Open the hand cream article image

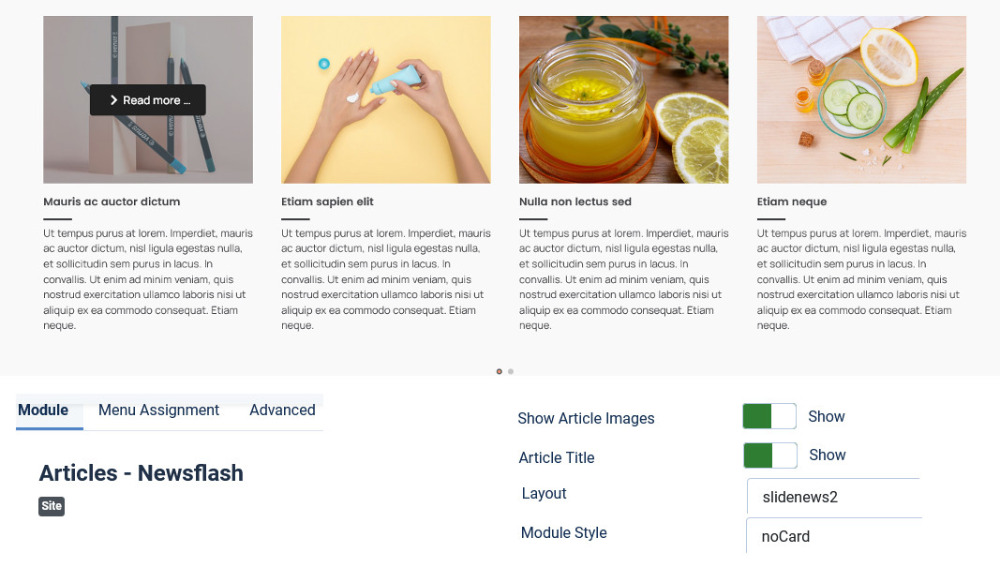(x=386, y=100)
